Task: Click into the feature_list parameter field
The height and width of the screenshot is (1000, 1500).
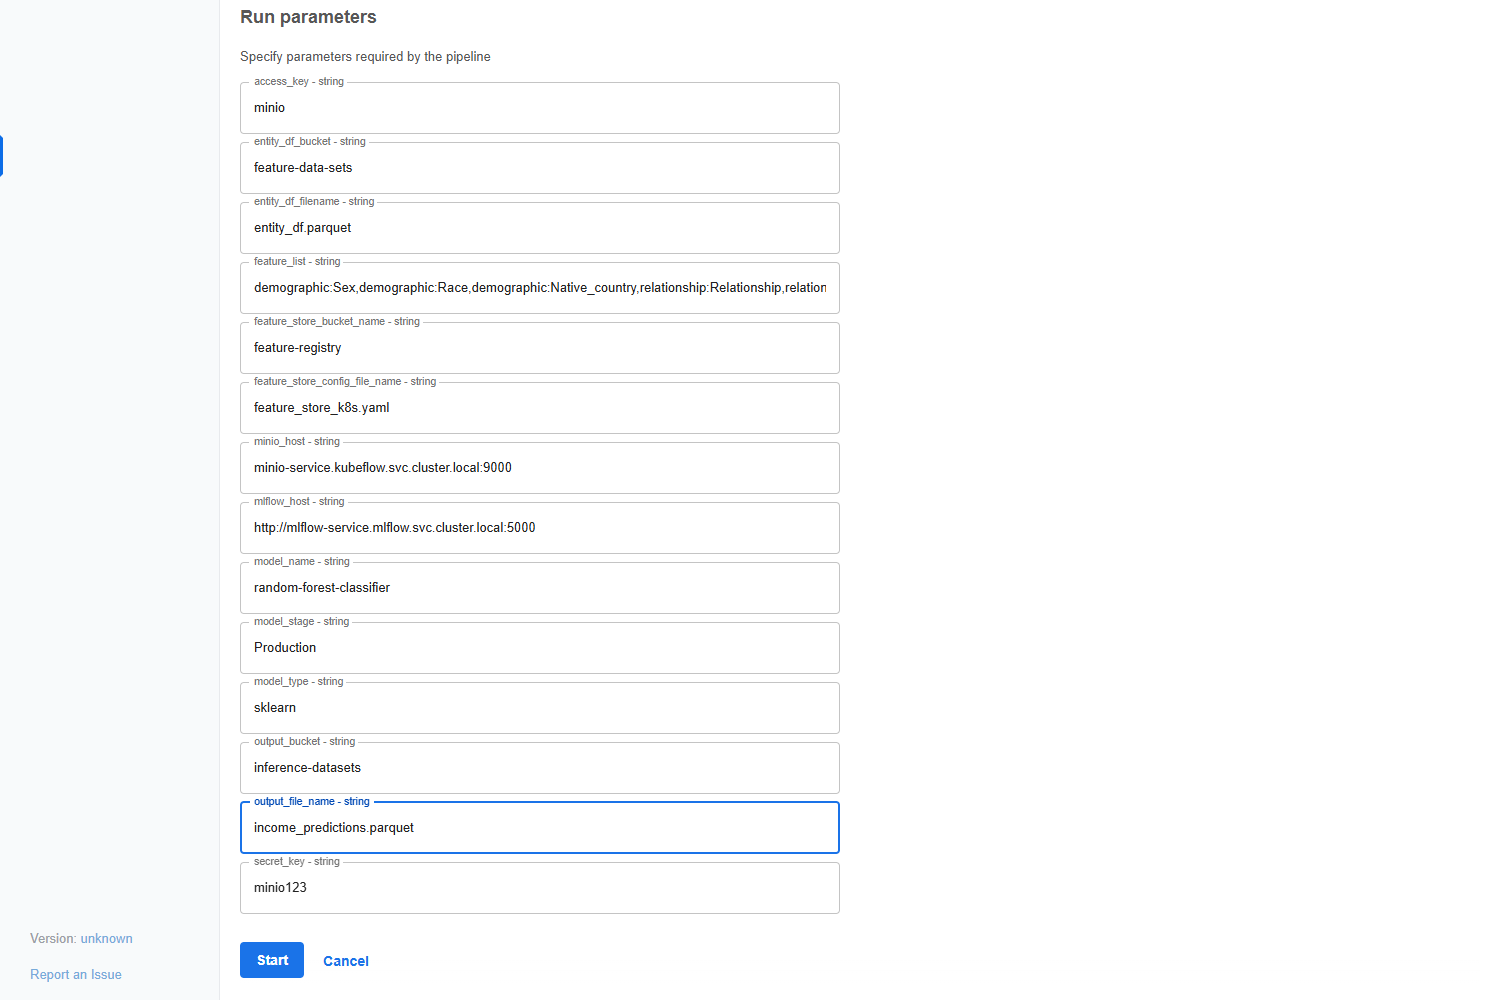Action: [540, 288]
